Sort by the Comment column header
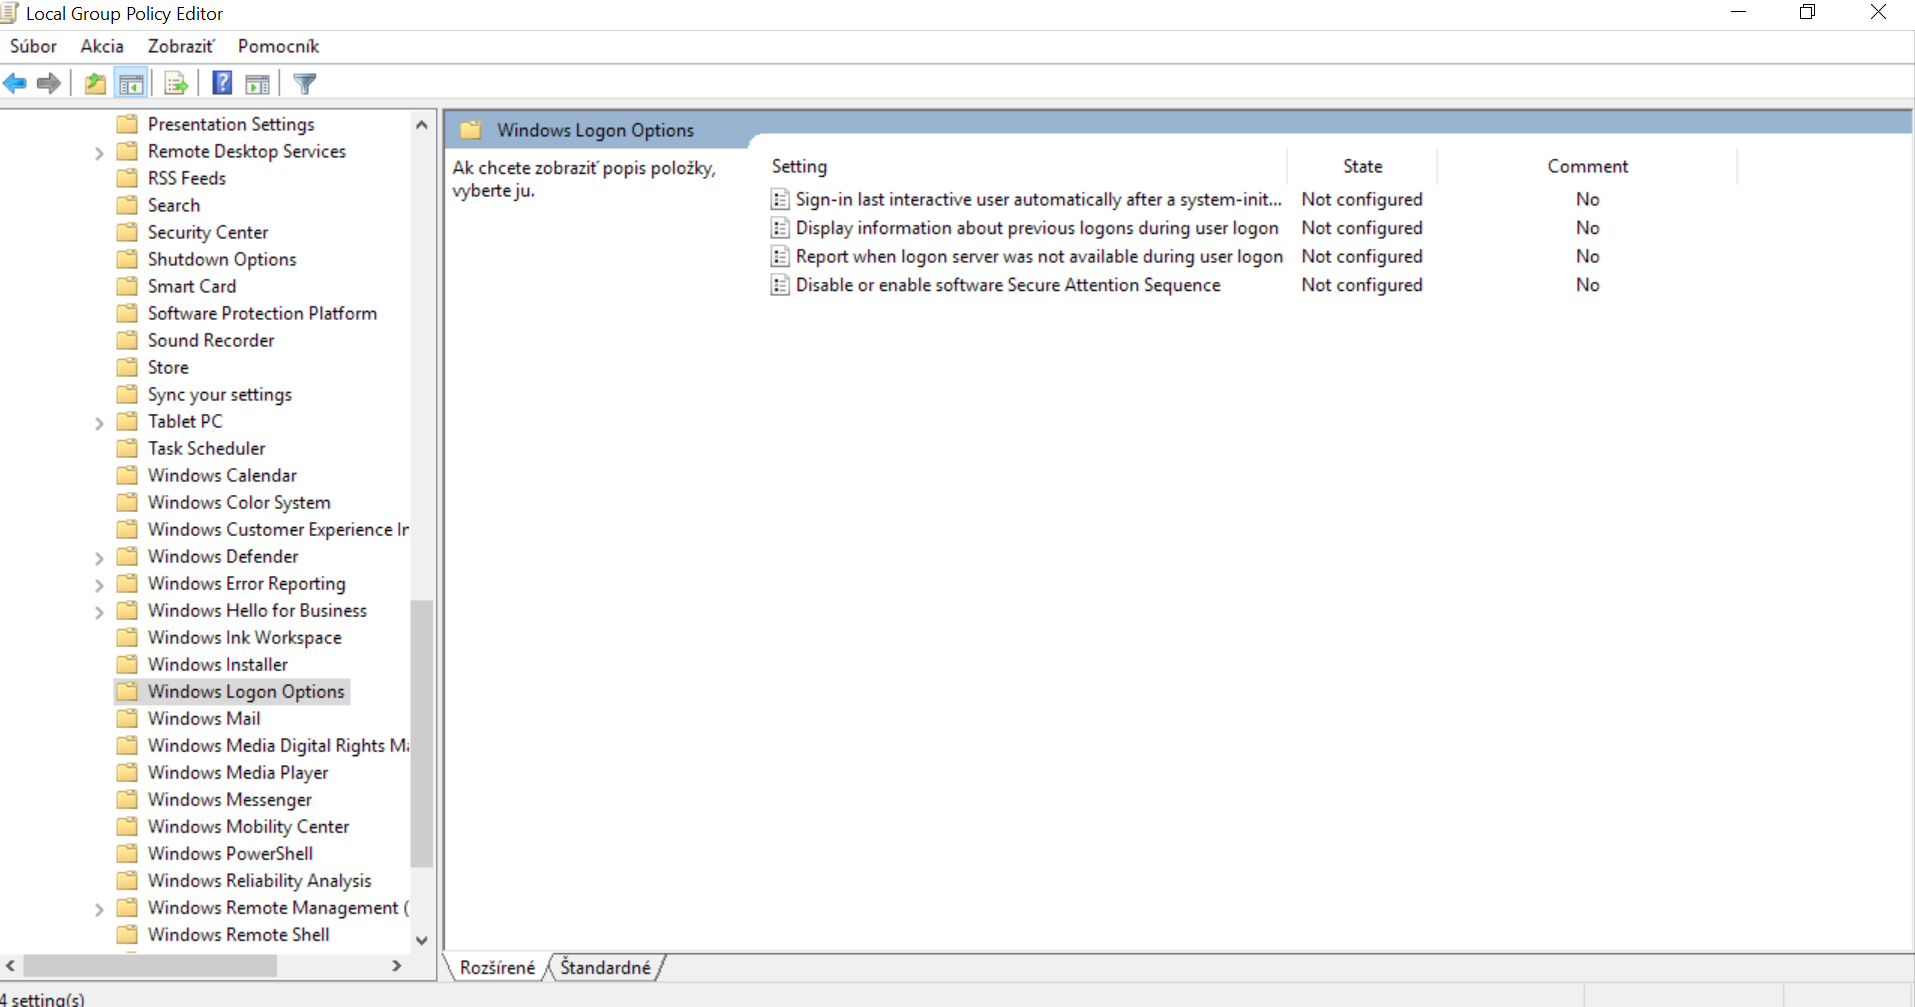This screenshot has width=1915, height=1007. pyautogui.click(x=1587, y=166)
